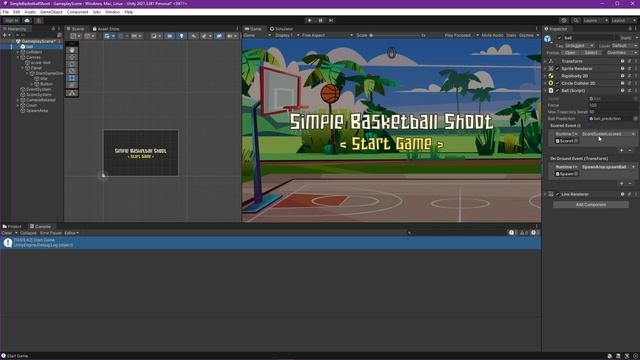Click the Hierarchy add (+) button
Image resolution: width=640 pixels, height=360 pixels.
pos(6,36)
